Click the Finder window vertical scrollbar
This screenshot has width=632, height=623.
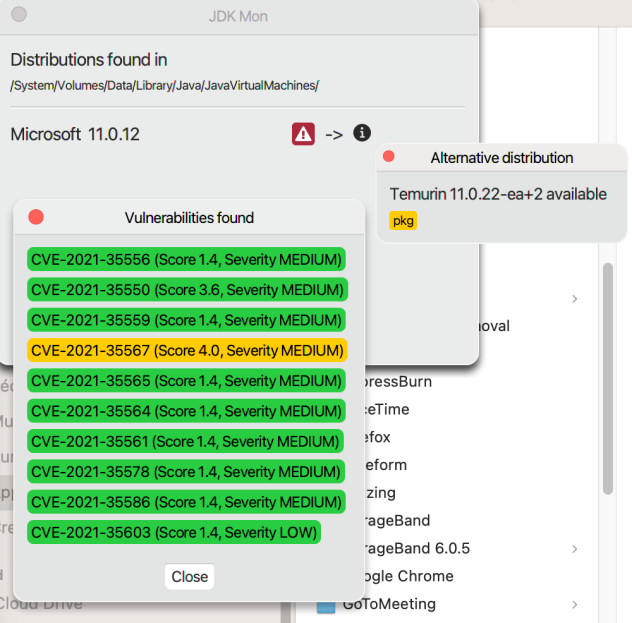pyautogui.click(x=607, y=380)
